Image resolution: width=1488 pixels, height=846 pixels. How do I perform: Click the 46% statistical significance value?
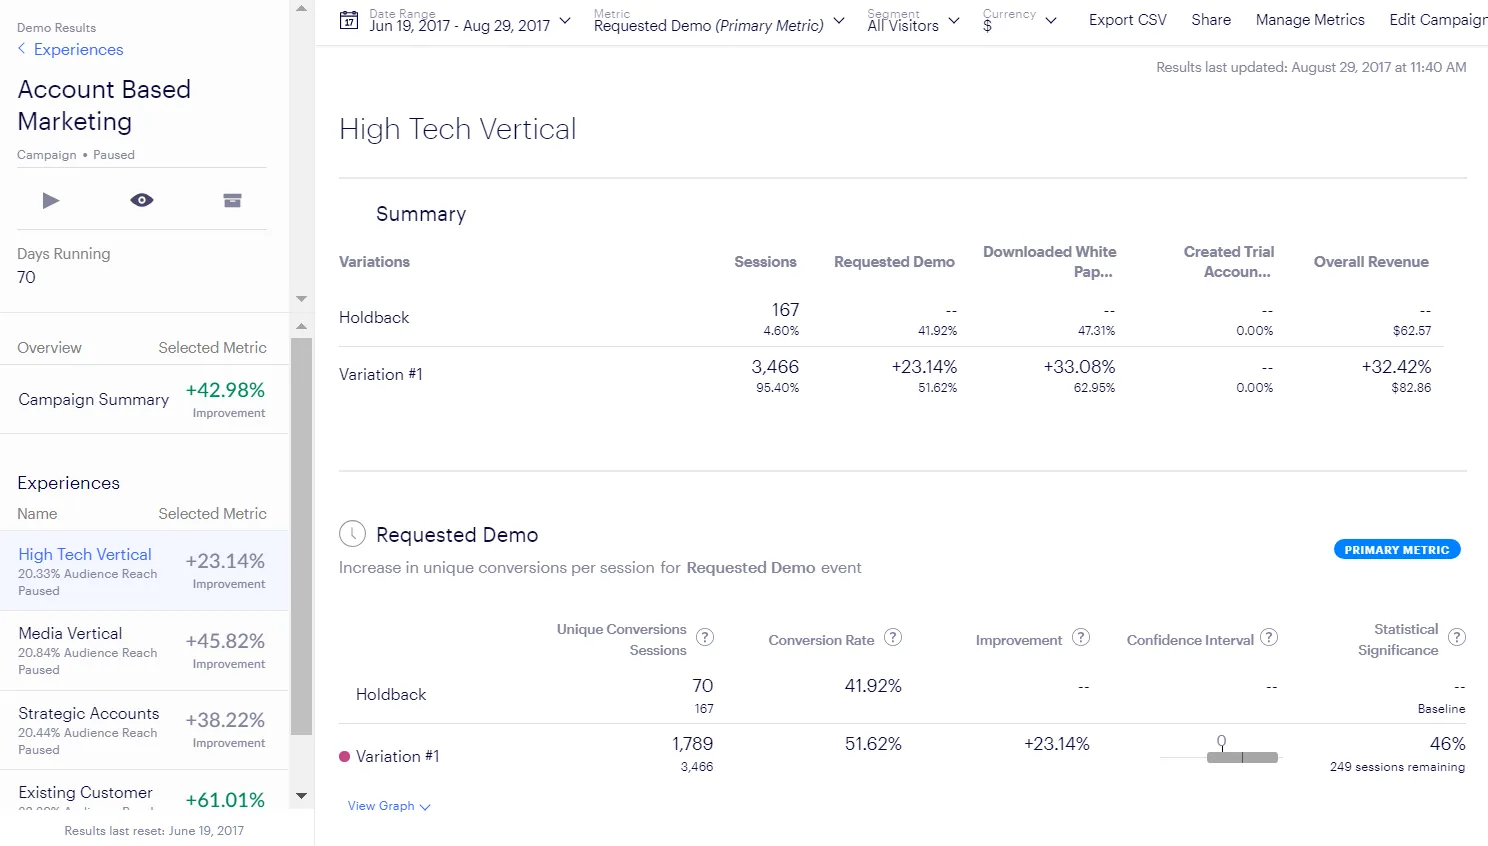1447,744
